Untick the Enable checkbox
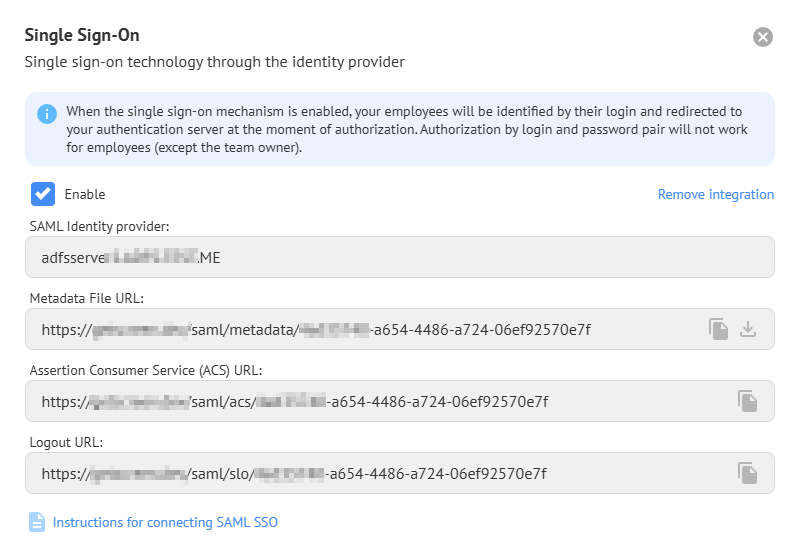 43,194
